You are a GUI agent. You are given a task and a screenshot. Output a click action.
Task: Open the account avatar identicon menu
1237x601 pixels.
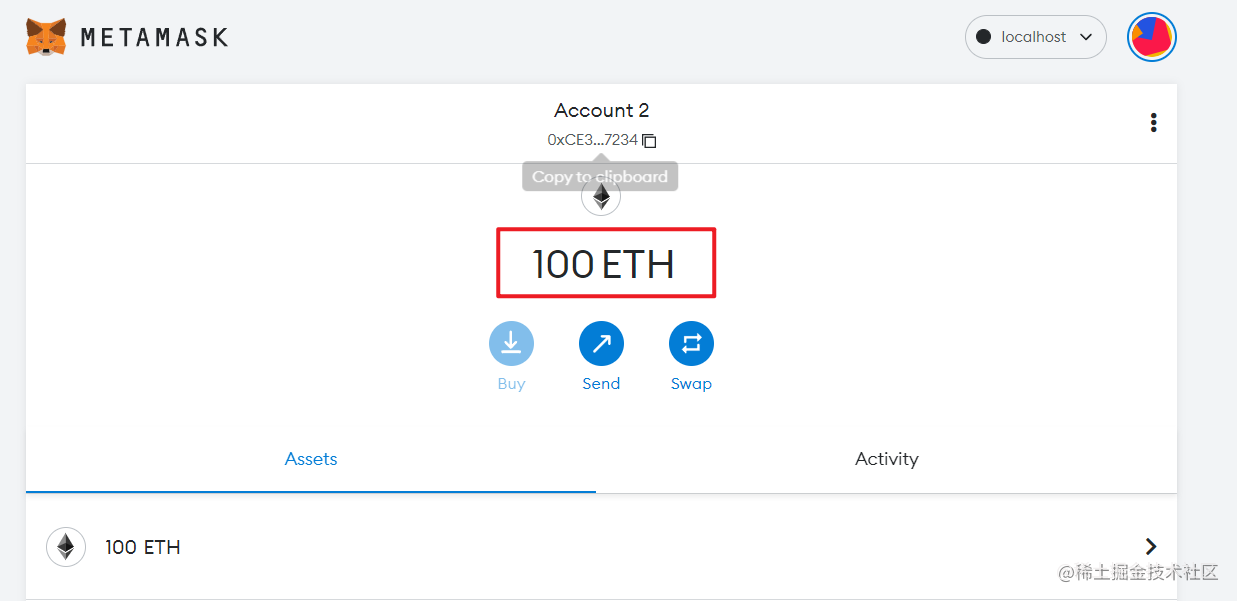pyautogui.click(x=1152, y=37)
